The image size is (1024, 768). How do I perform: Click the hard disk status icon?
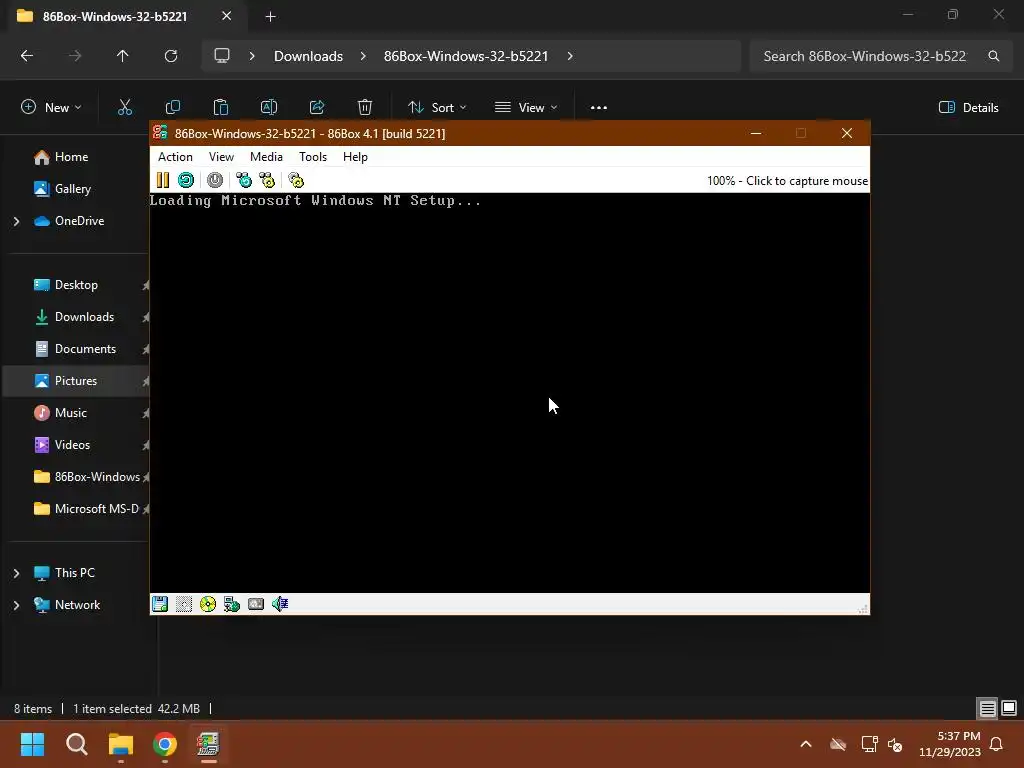pos(256,604)
